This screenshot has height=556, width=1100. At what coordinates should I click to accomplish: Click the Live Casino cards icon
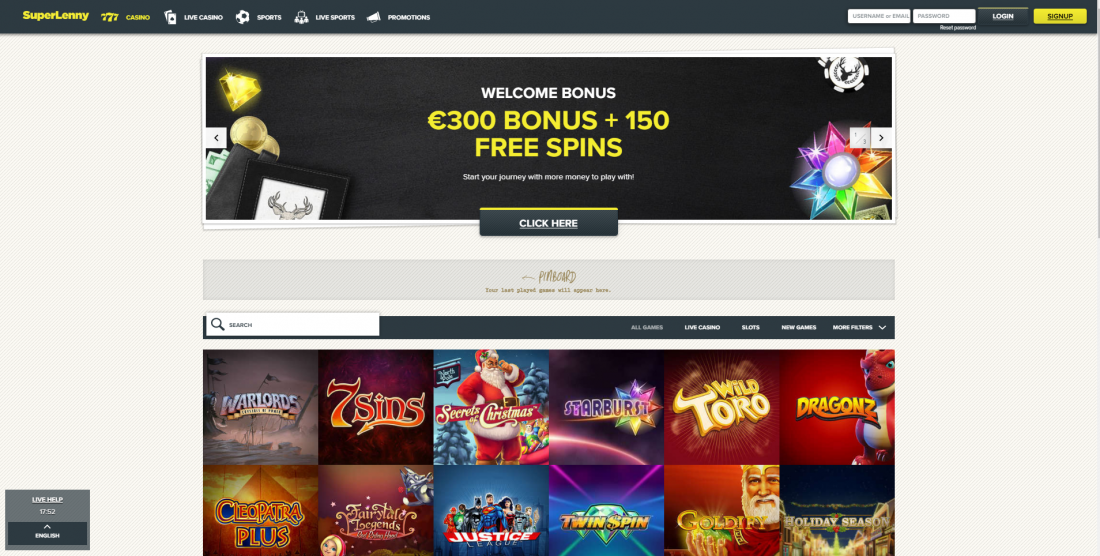tap(170, 17)
